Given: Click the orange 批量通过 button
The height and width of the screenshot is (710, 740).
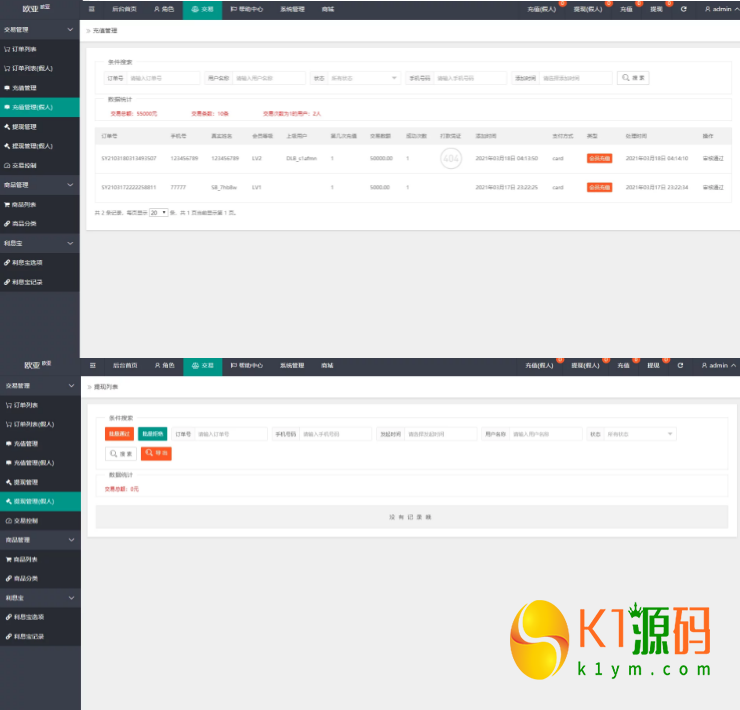Looking at the screenshot, I should click(x=119, y=434).
